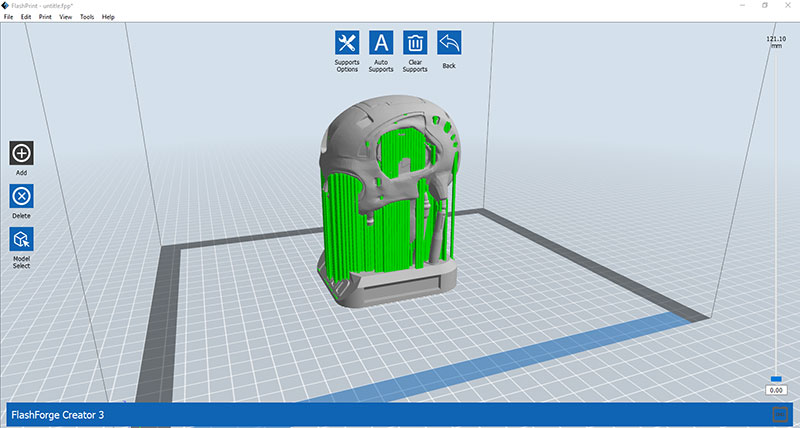Generate Auto Supports with the A icon
The width and height of the screenshot is (800, 428).
(381, 42)
